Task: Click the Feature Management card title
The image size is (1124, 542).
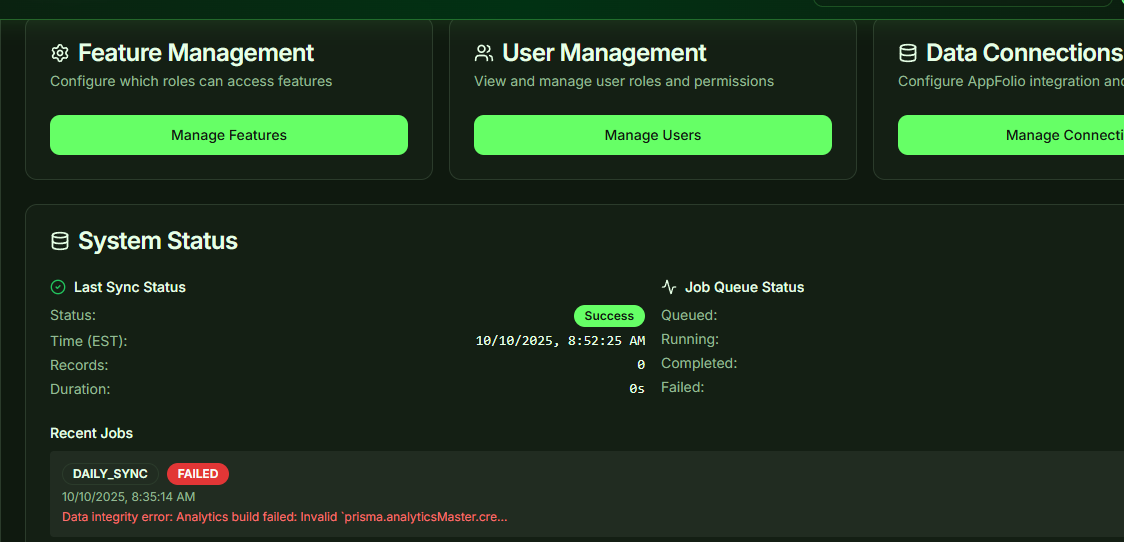Action: click(196, 53)
